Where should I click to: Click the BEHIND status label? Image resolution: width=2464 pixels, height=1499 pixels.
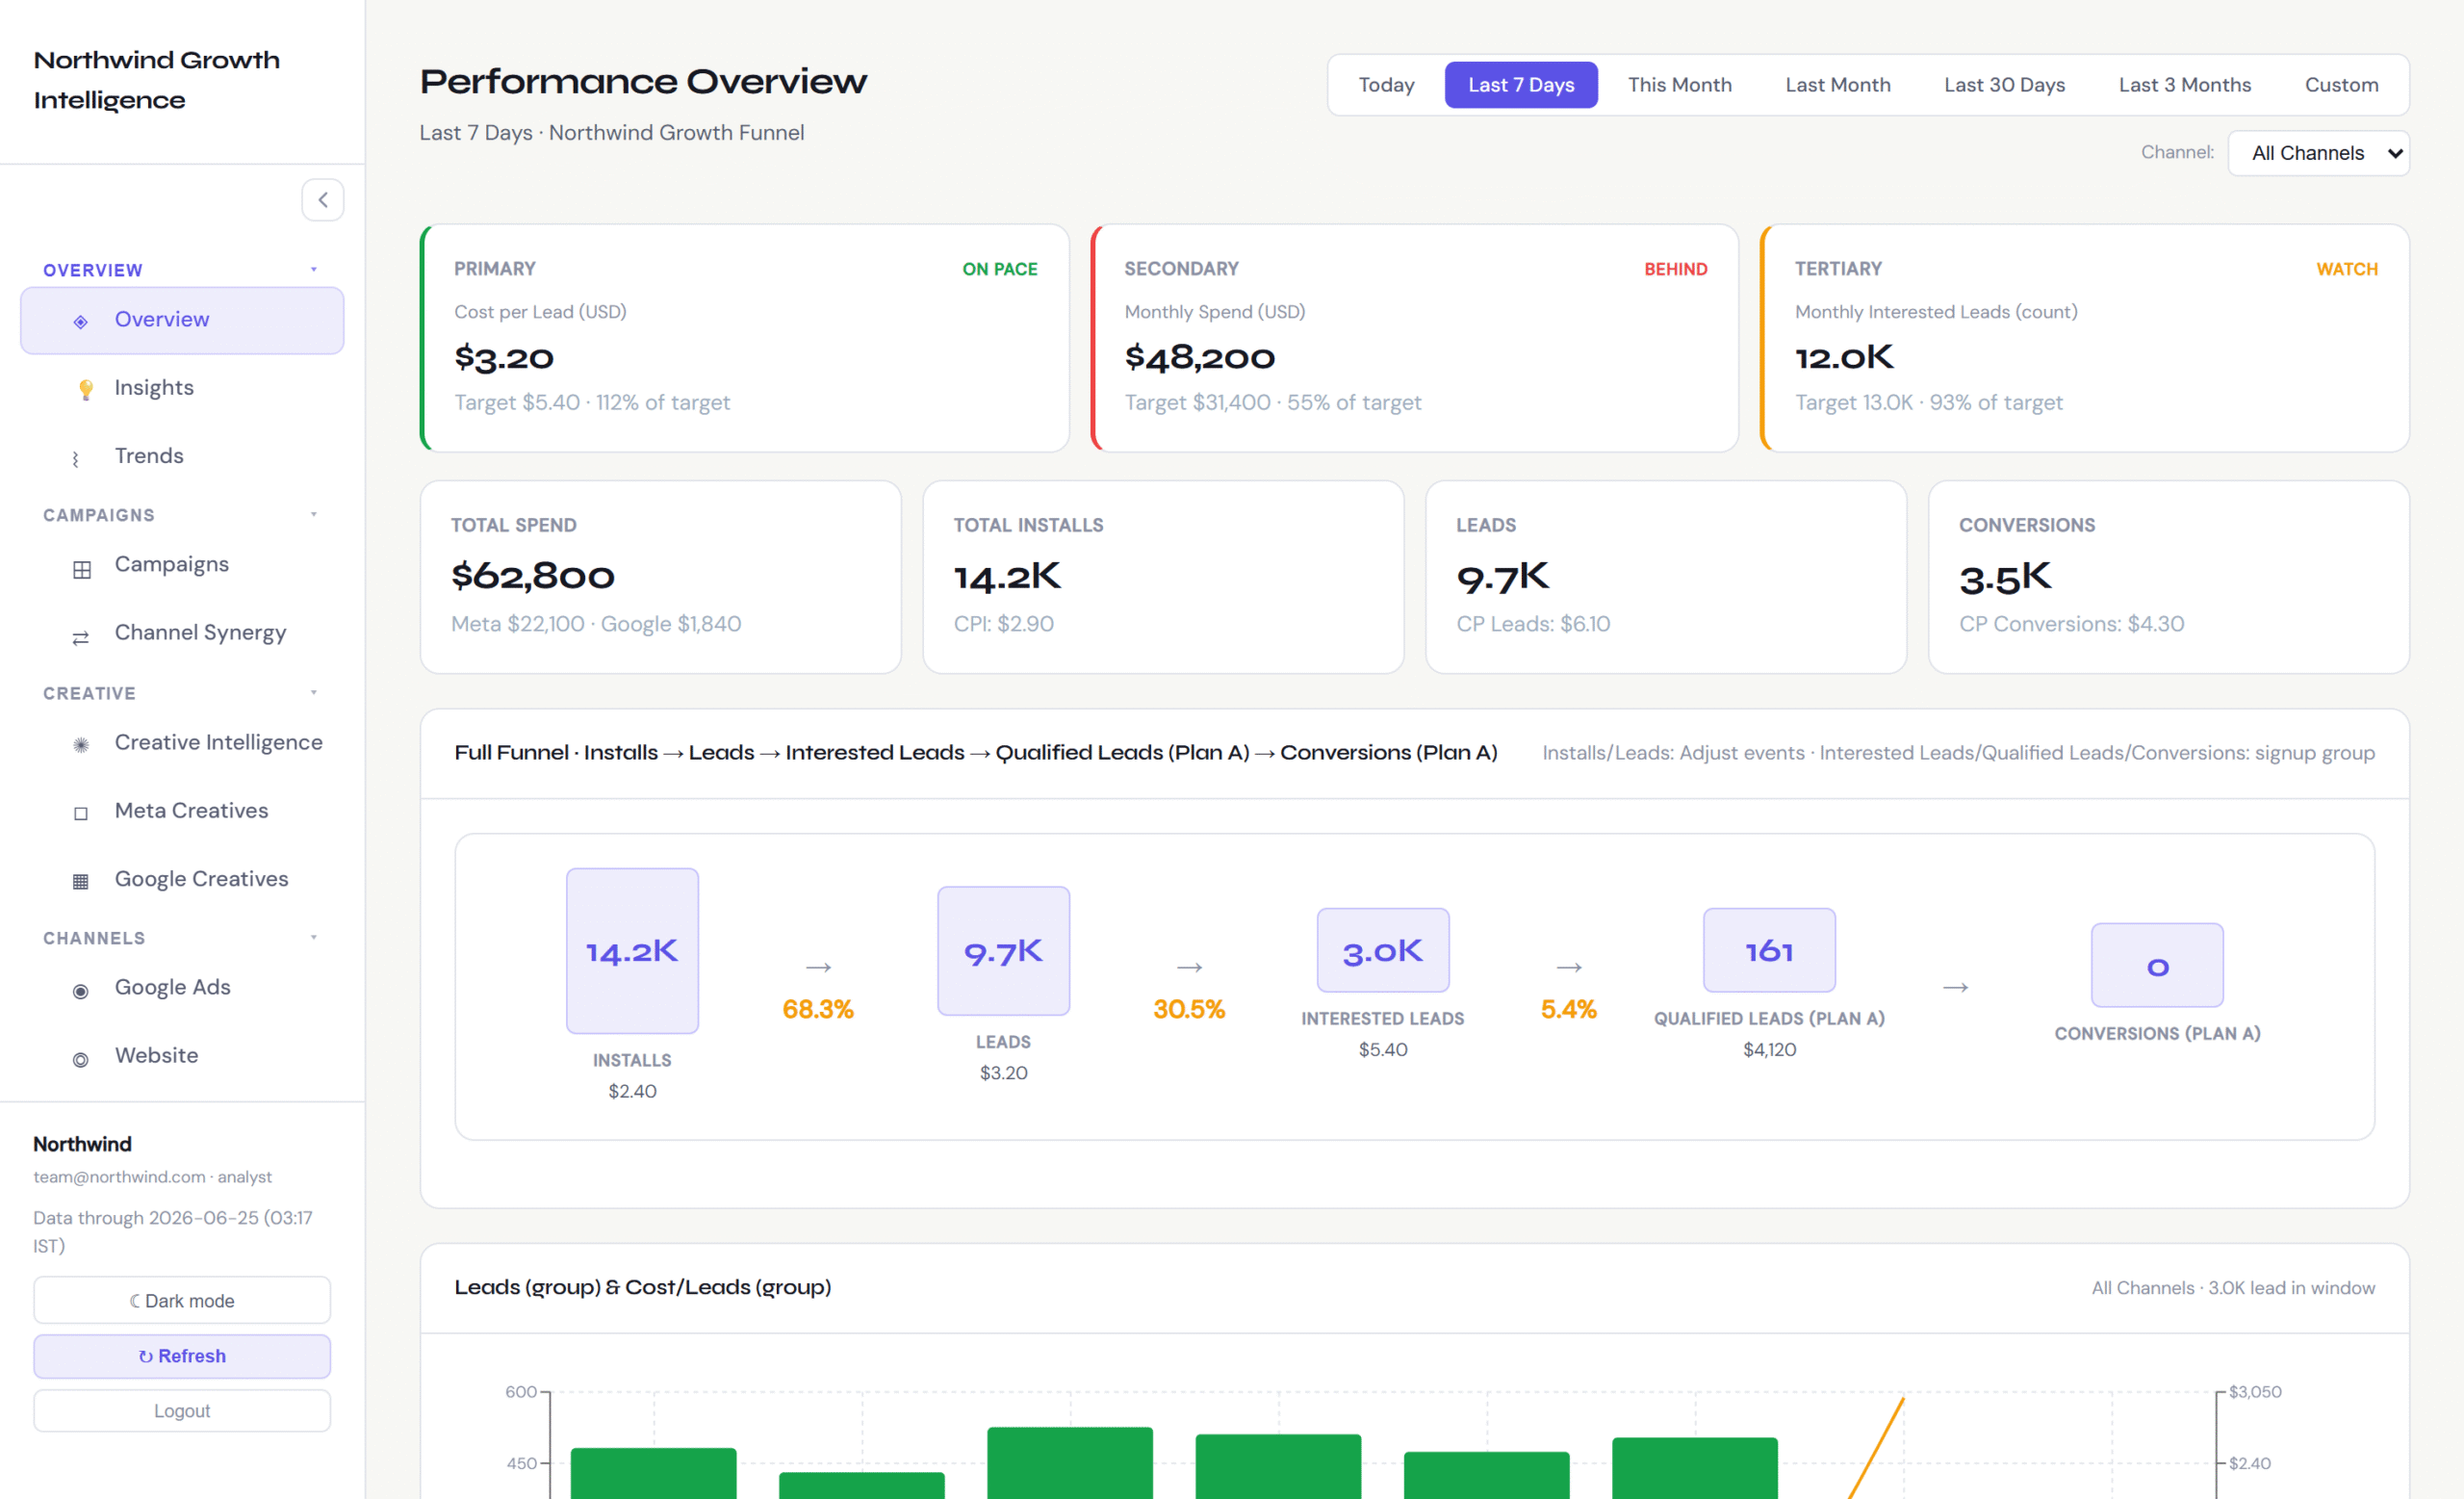1676,269
